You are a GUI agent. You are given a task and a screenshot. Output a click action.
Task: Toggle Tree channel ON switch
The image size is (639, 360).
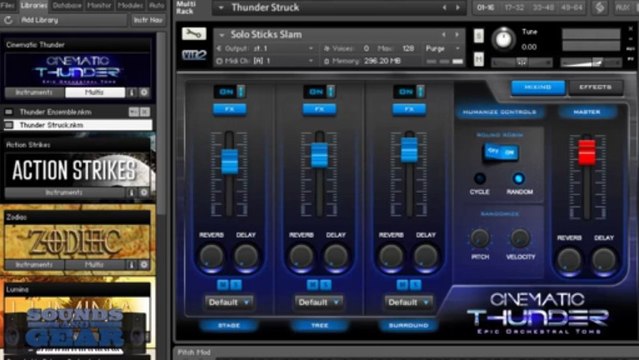(320, 92)
